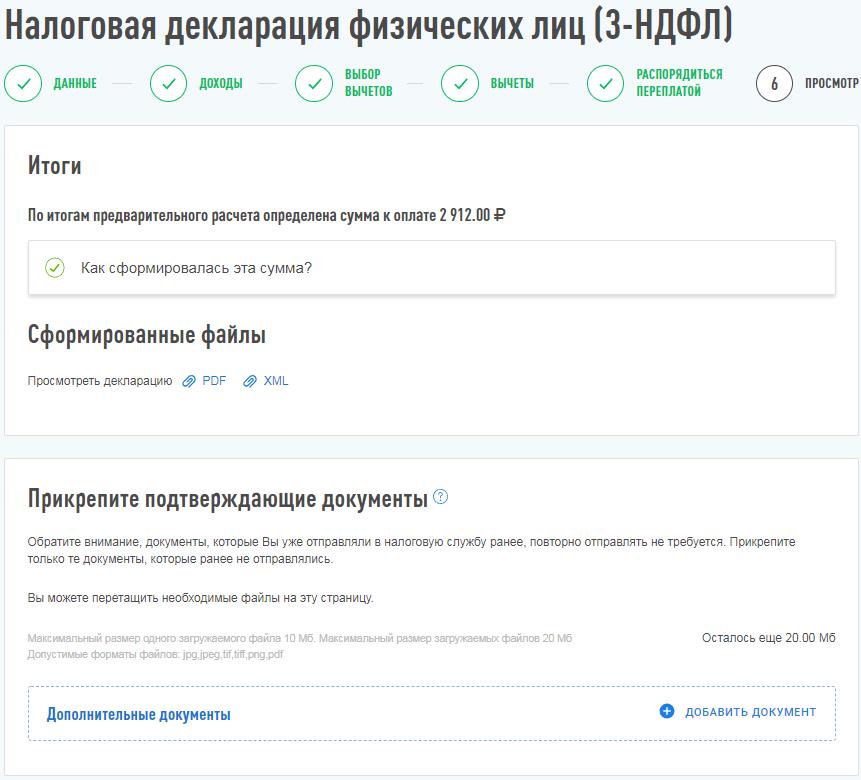This screenshot has height=780, width=861.
Task: Click the checkmark icon for Распорядиться переплатой
Action: tap(606, 84)
